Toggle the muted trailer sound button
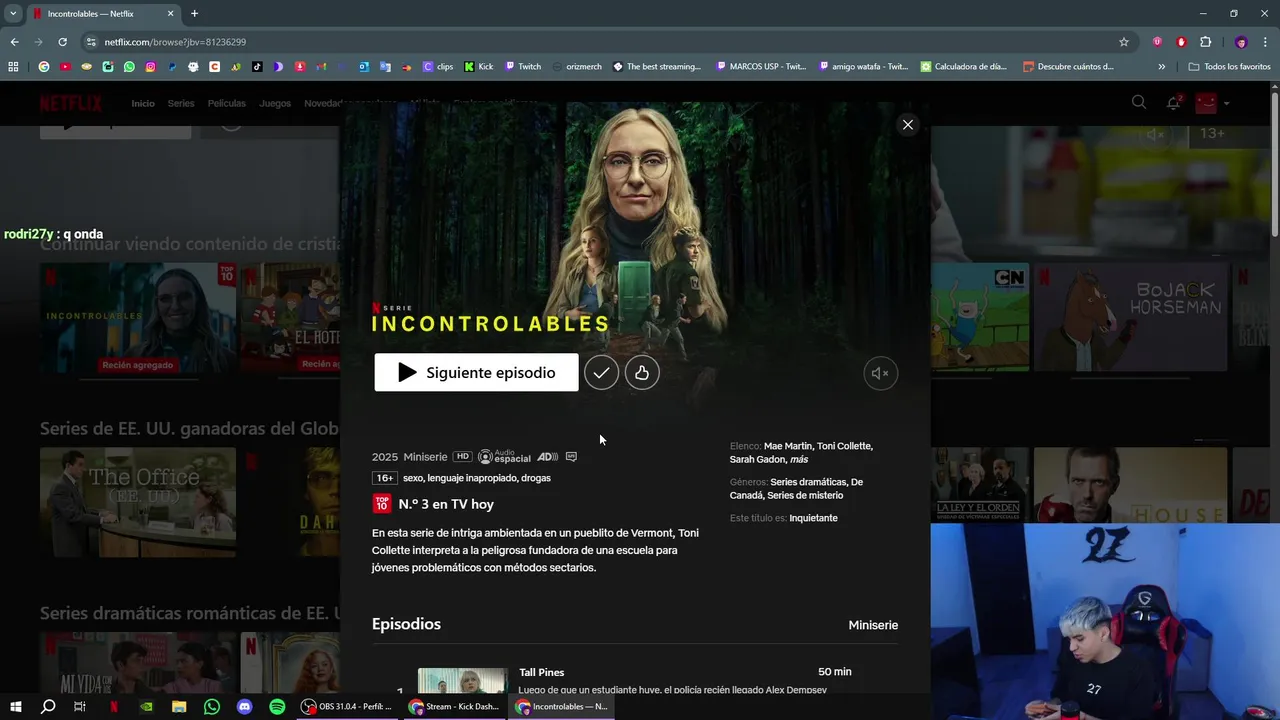Viewport: 1280px width, 720px height. coord(880,373)
